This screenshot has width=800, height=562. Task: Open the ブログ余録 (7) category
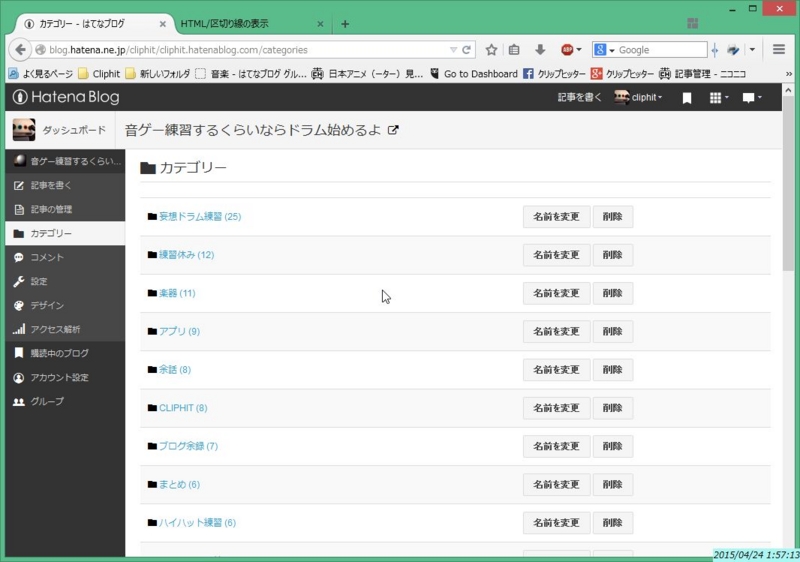click(188, 446)
